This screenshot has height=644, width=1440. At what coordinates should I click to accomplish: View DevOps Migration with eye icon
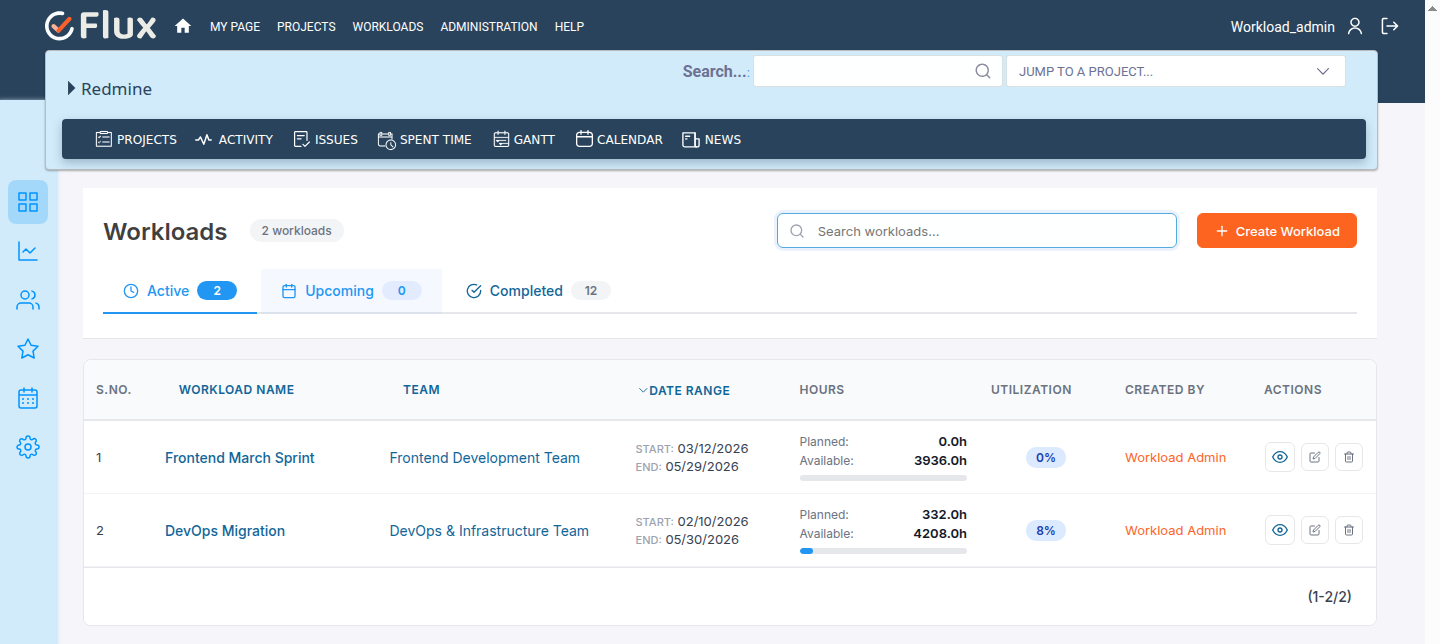pyautogui.click(x=1280, y=530)
